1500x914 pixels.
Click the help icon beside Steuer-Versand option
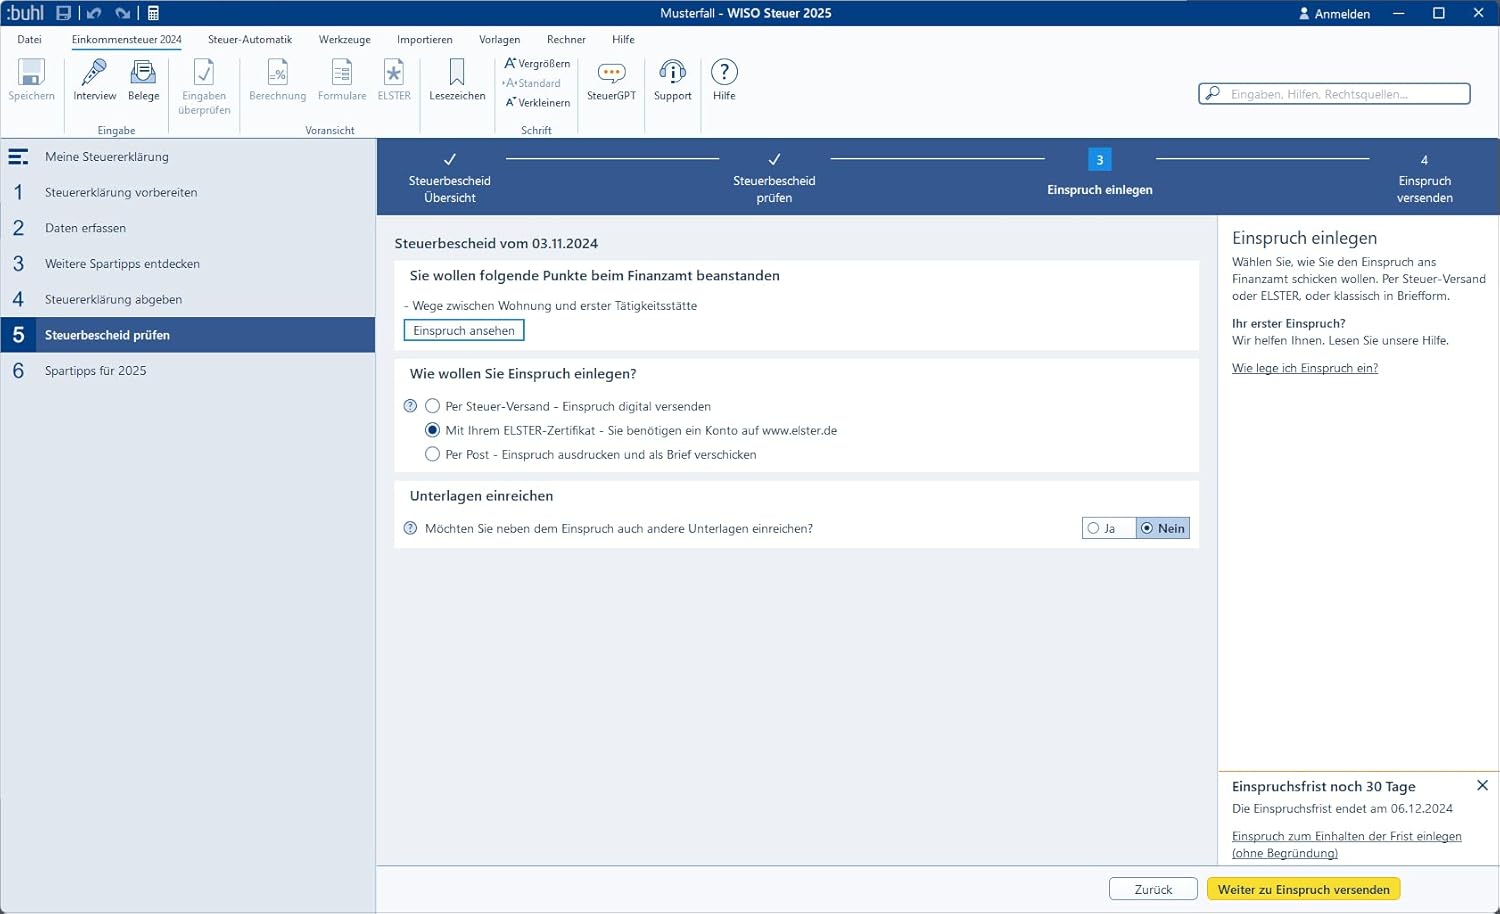[410, 406]
